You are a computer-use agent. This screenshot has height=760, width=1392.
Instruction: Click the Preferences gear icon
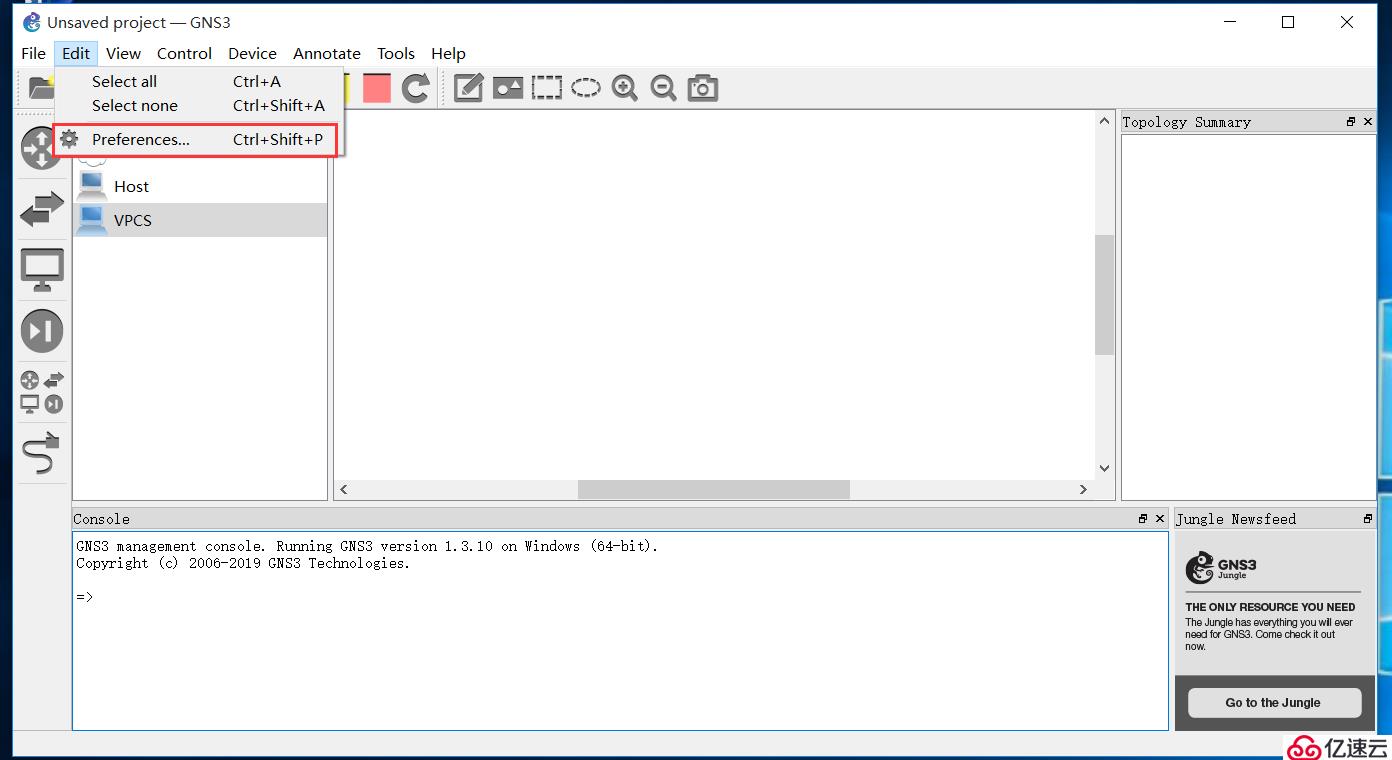click(x=69, y=139)
